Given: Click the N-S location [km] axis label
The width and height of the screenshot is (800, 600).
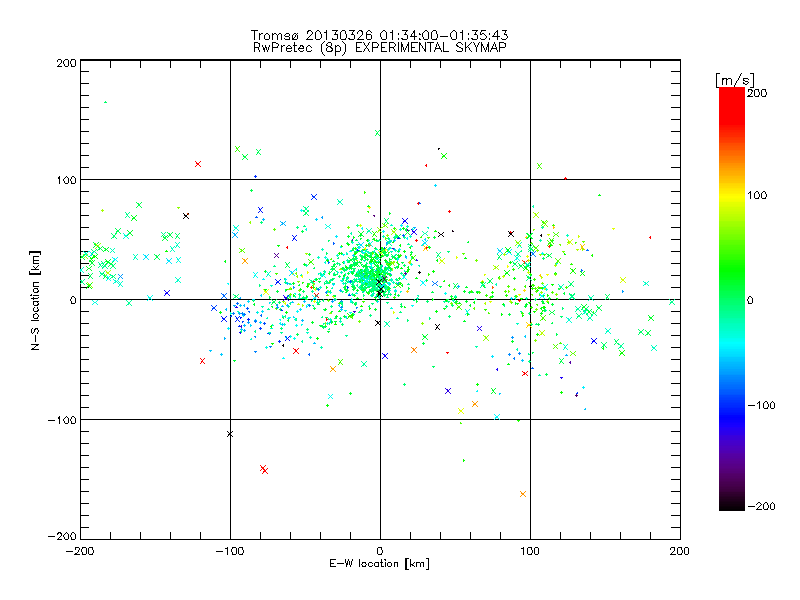Looking at the screenshot, I should coord(35,301).
